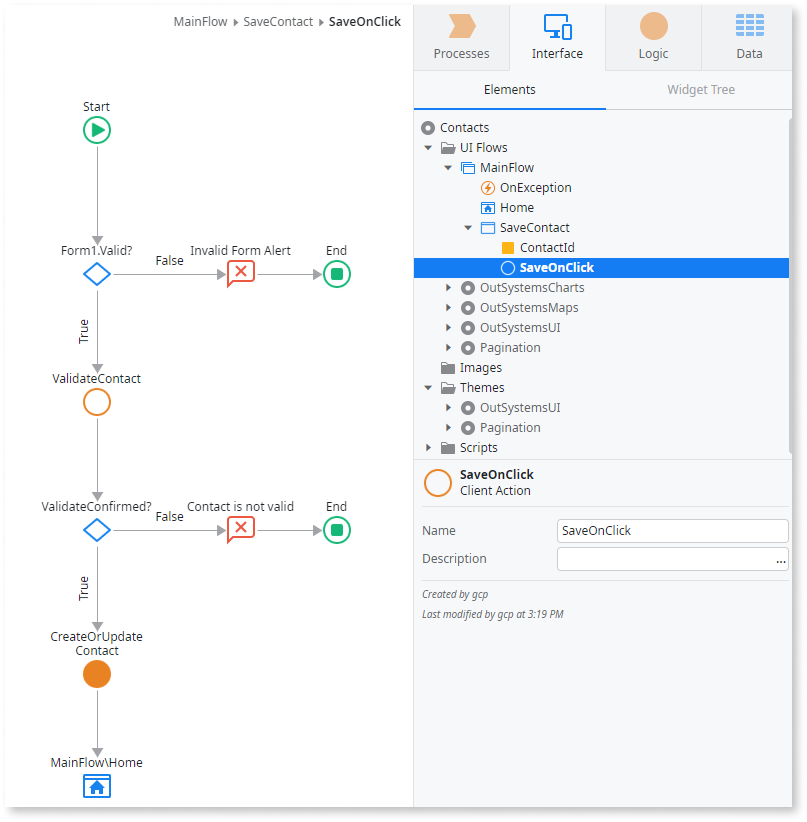Collapse the UI Flows folder
The width and height of the screenshot is (807, 822).
point(428,147)
